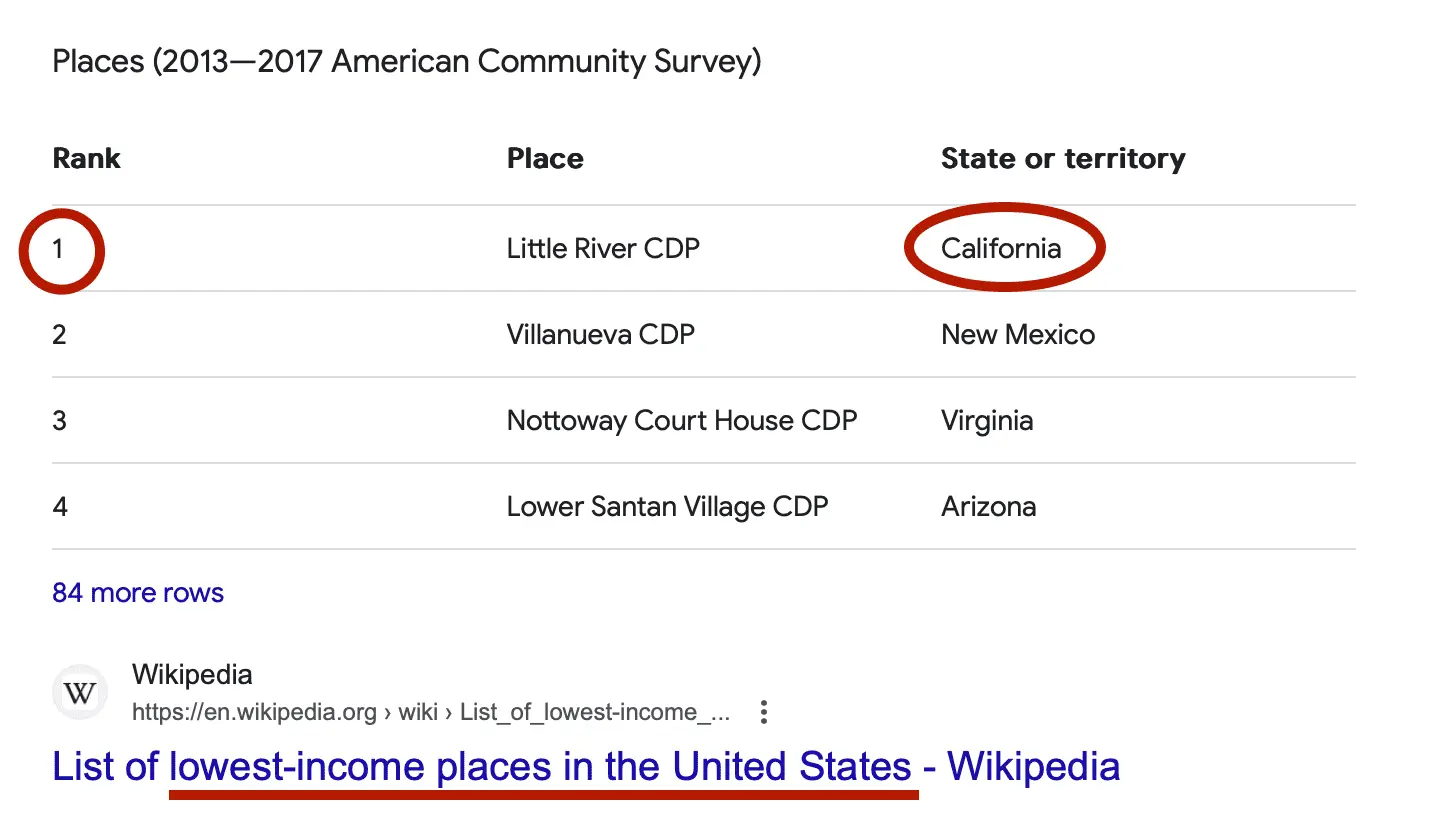Click the Place column header
Screen dimensions: 1444x828
545,158
